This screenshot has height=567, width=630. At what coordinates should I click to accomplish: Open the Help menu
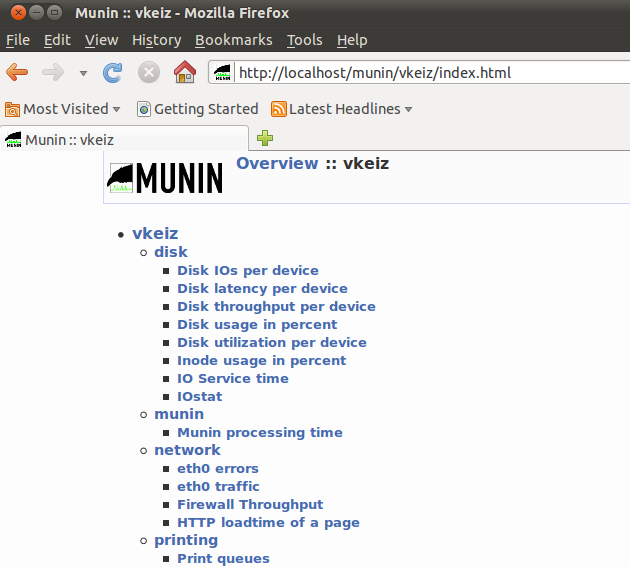352,40
